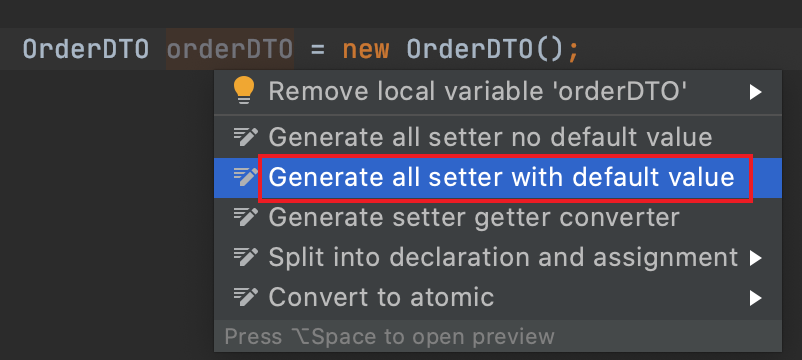The height and width of the screenshot is (360, 802).
Task: Click pencil icon beside 'Generate all setter with default value'
Action: (x=245, y=176)
